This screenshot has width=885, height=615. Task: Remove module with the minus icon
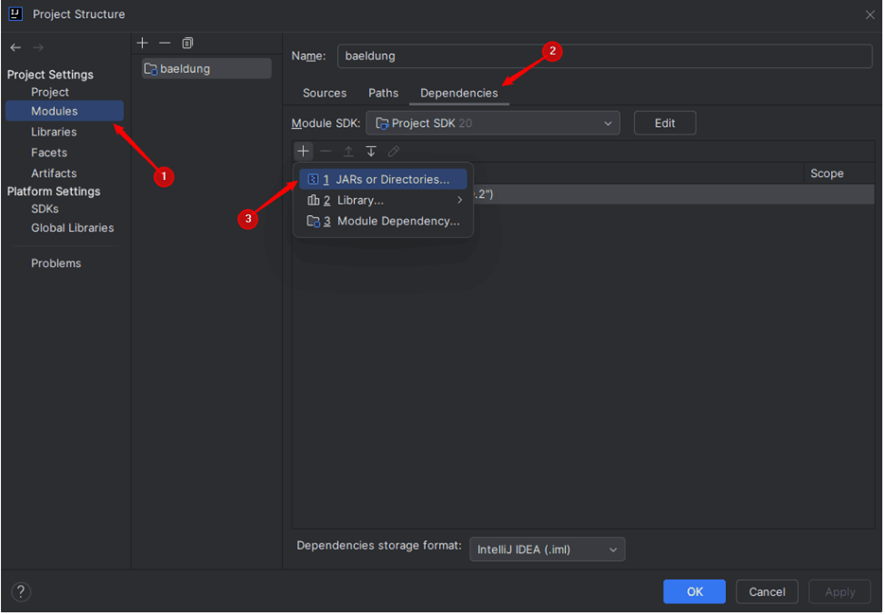coord(164,43)
